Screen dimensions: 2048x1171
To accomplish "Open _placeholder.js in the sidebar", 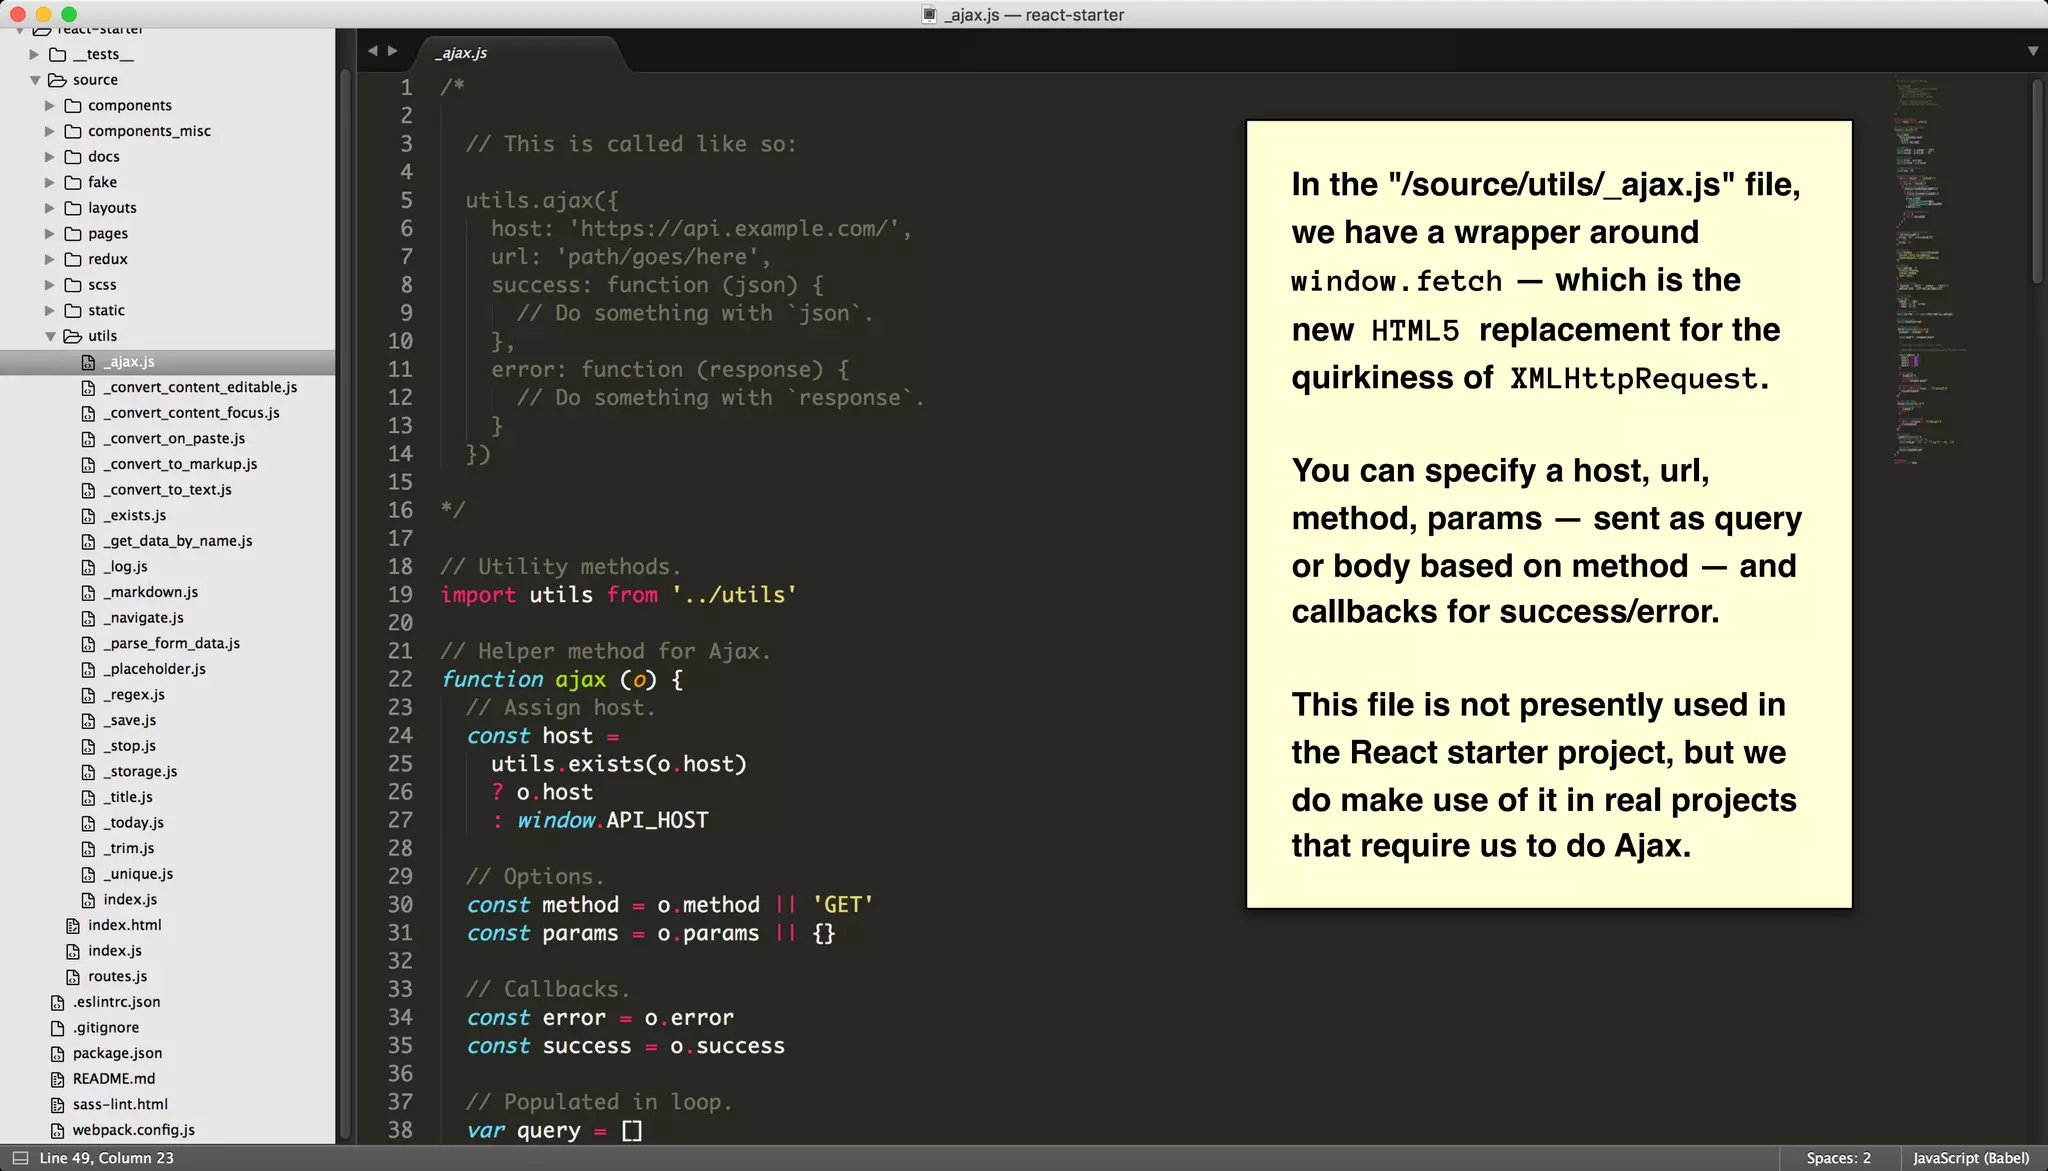I will pyautogui.click(x=155, y=669).
